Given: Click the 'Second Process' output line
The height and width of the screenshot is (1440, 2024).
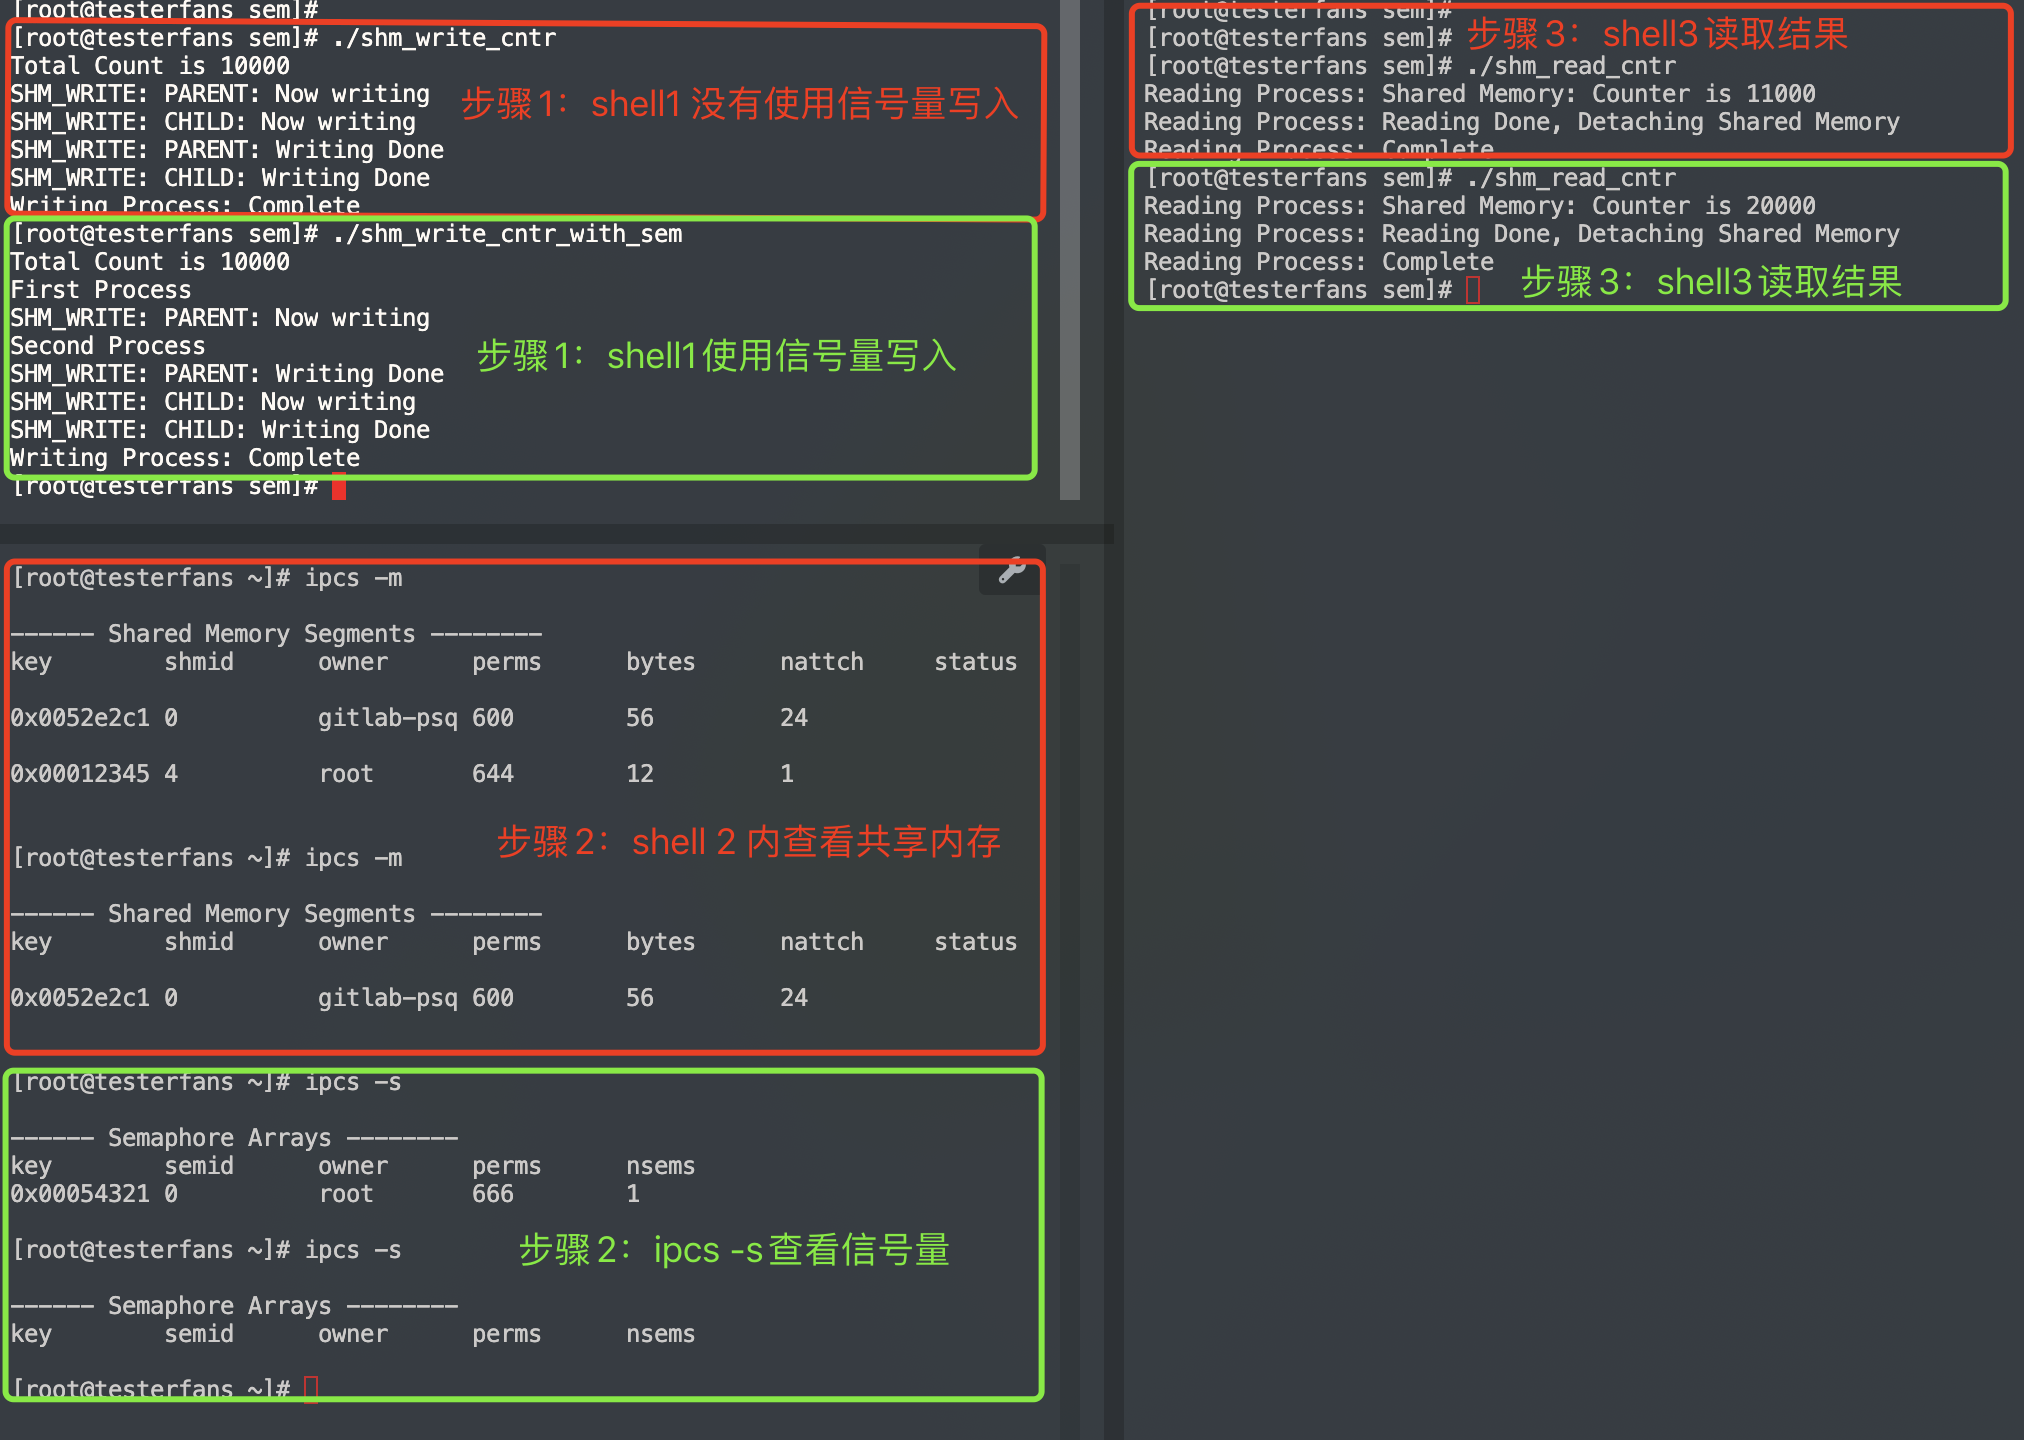Looking at the screenshot, I should click(108, 346).
